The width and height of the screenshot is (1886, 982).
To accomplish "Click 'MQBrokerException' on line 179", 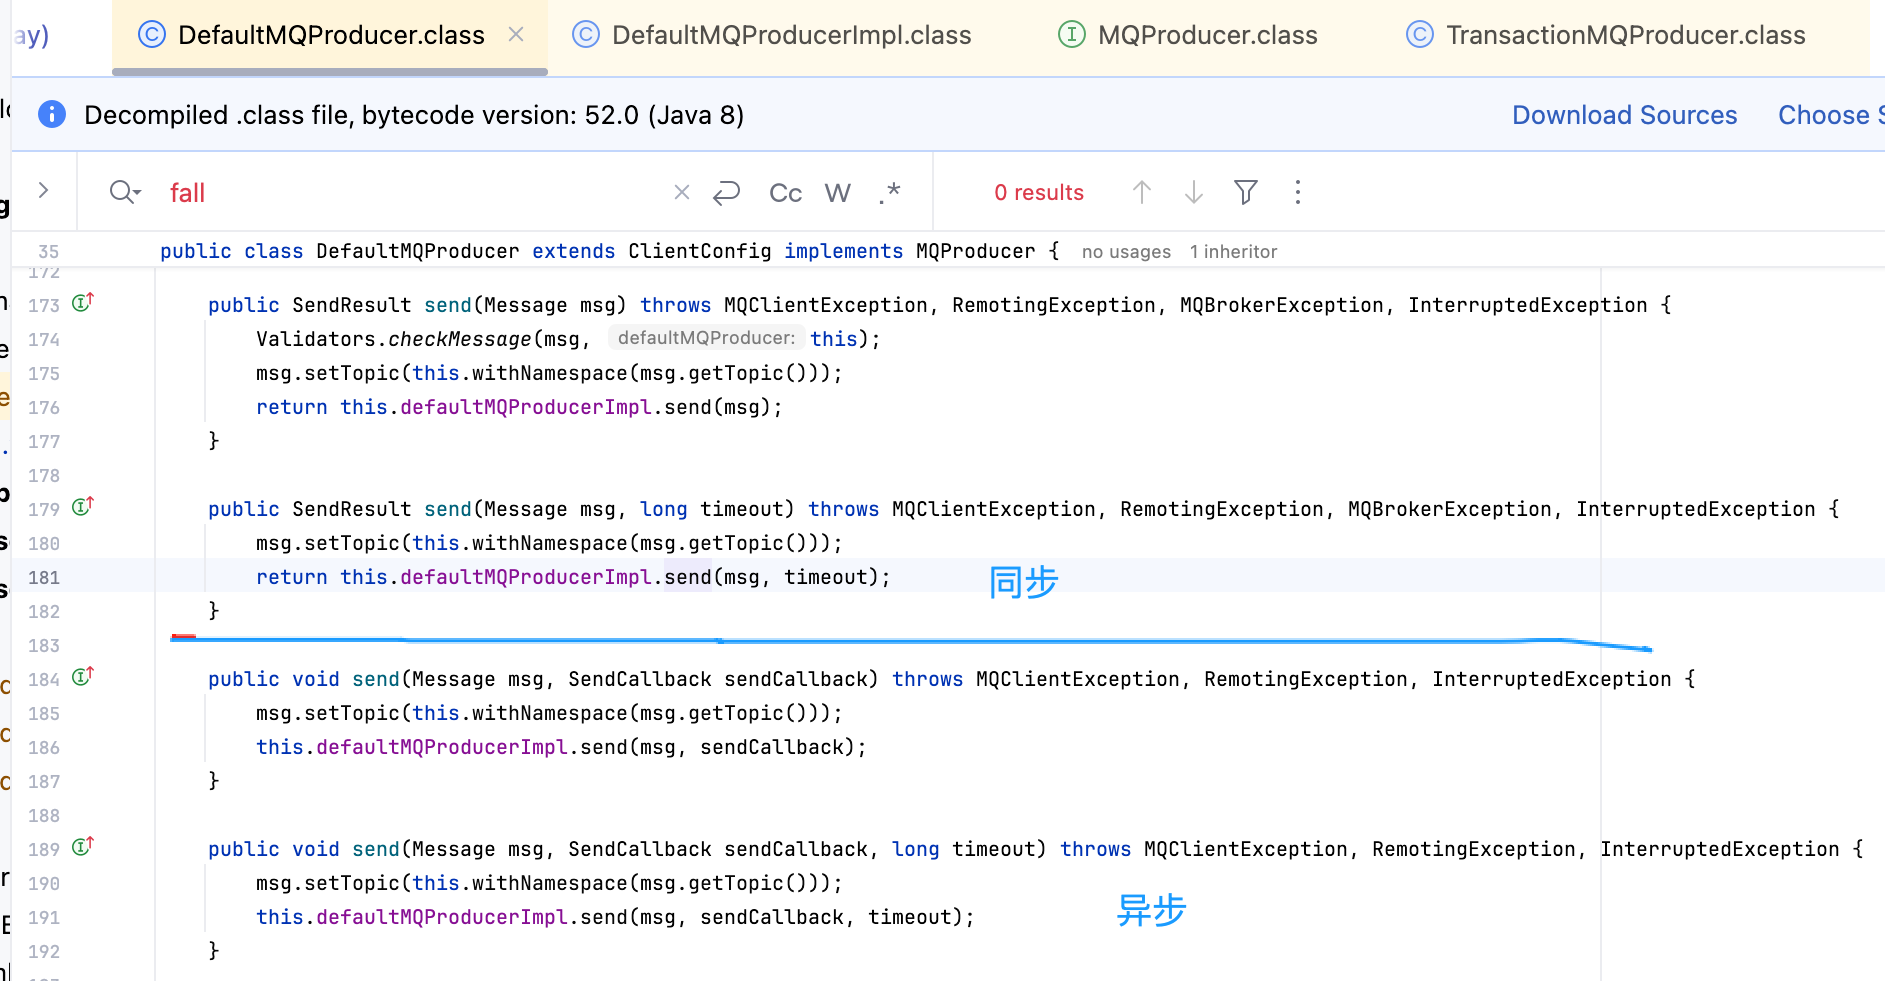I will tap(1450, 509).
